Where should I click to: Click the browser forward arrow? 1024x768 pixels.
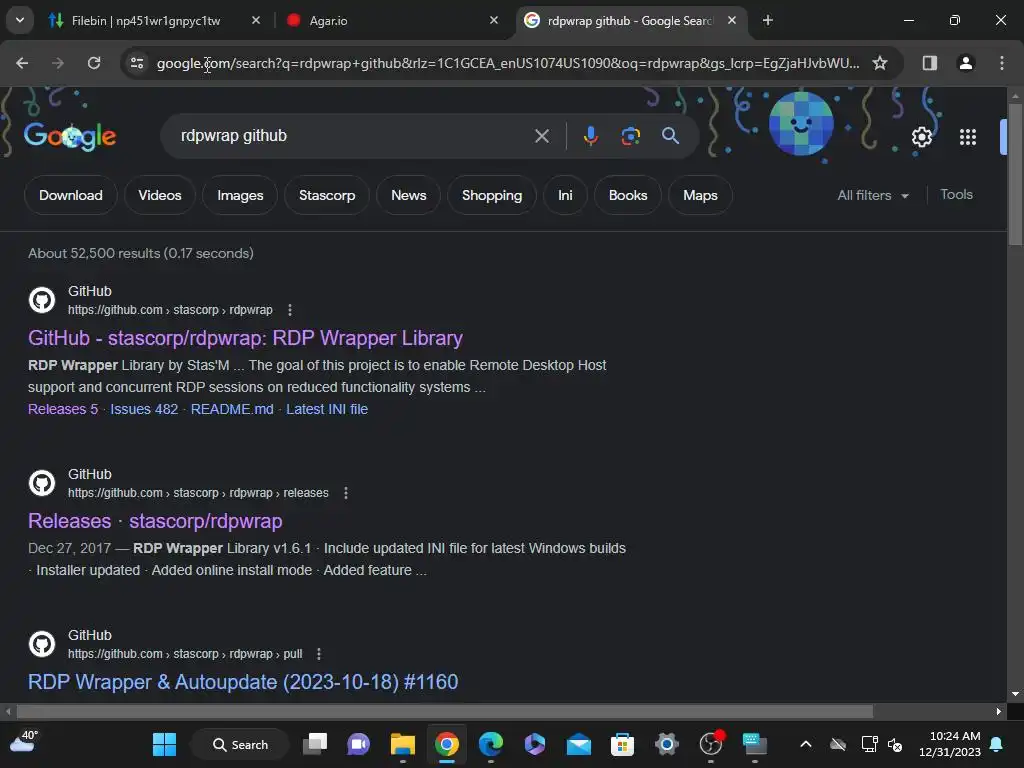click(x=58, y=63)
